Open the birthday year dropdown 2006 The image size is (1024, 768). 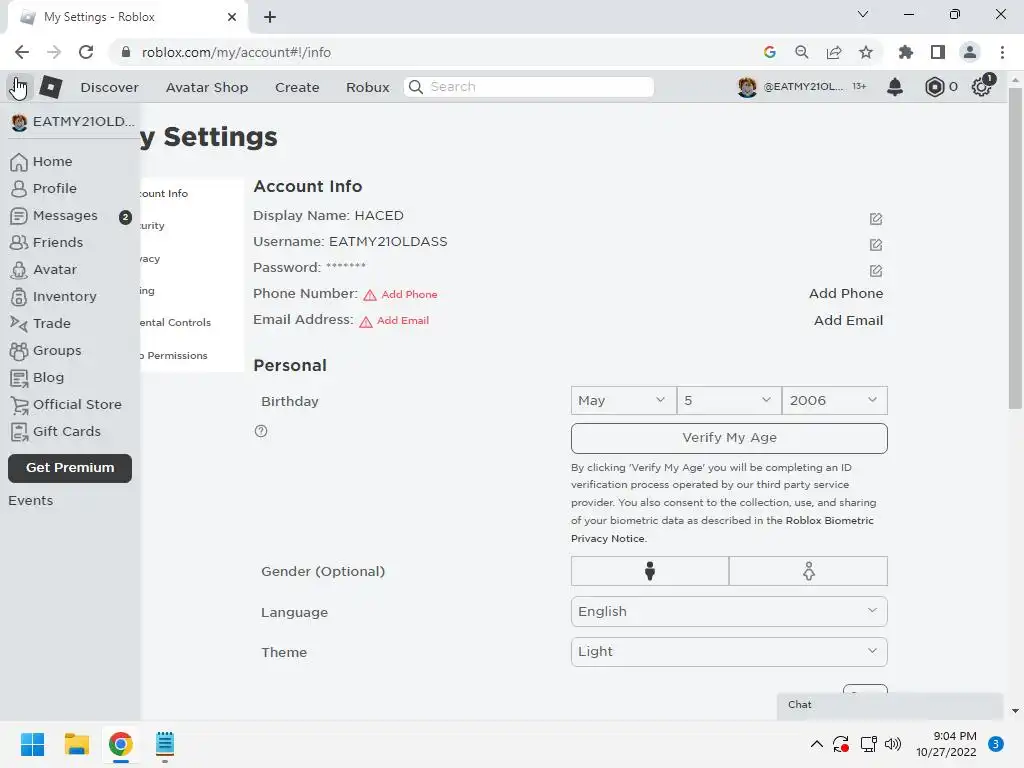click(835, 400)
